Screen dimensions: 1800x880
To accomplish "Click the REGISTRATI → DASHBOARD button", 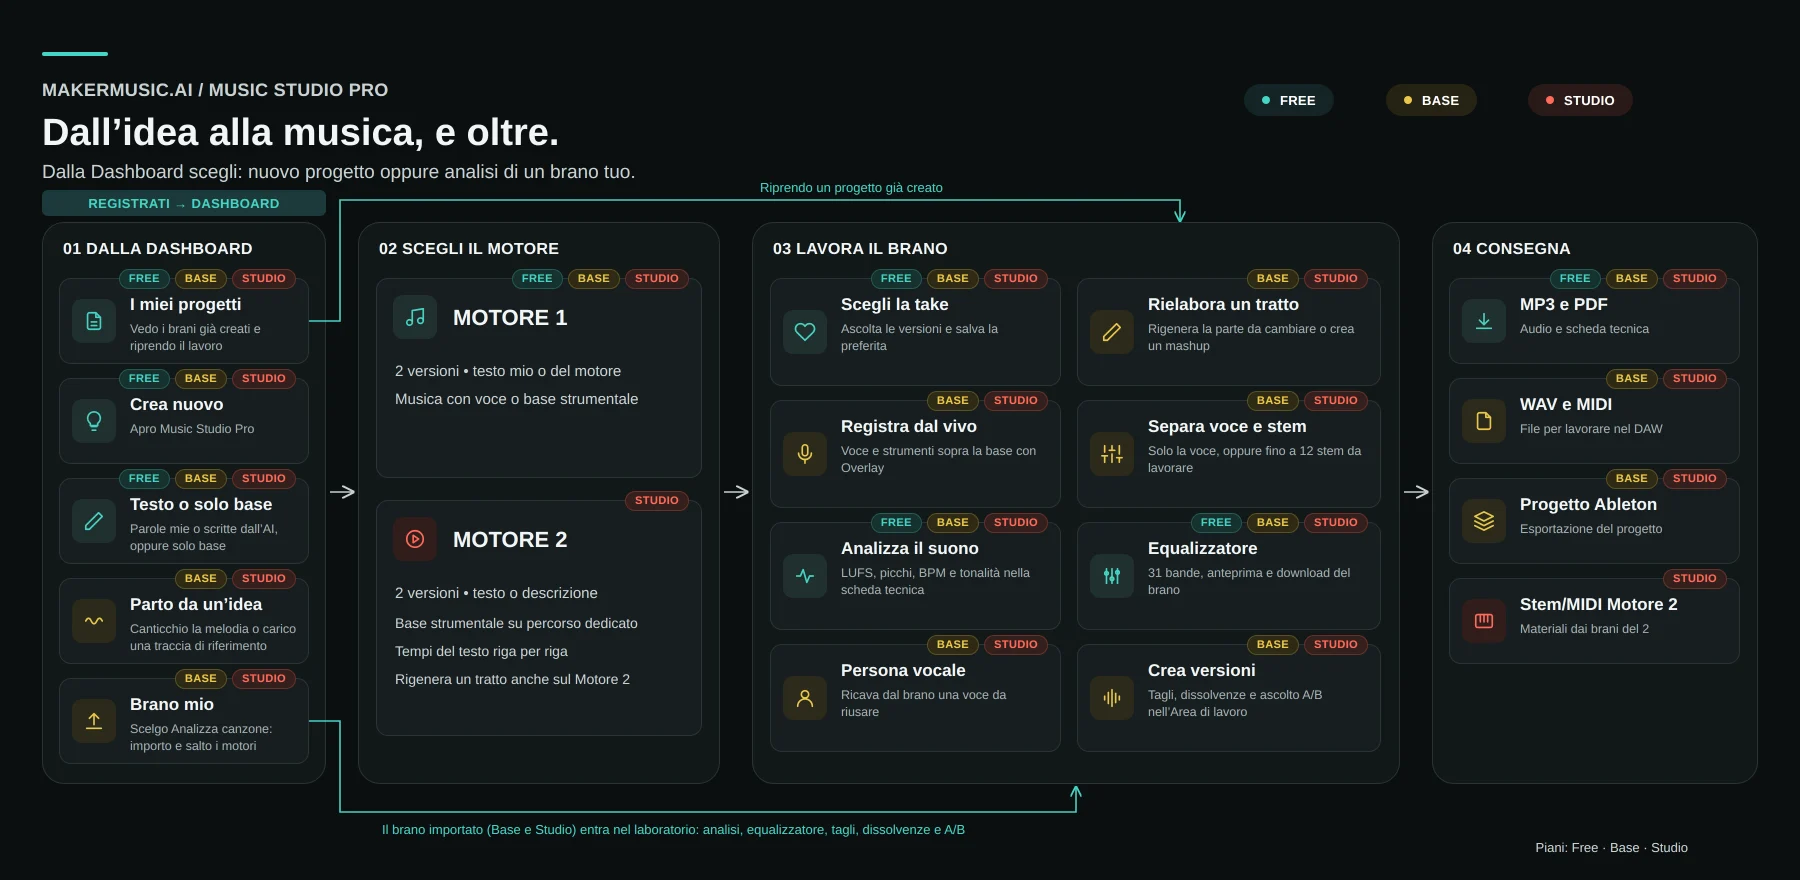I will pyautogui.click(x=184, y=203).
